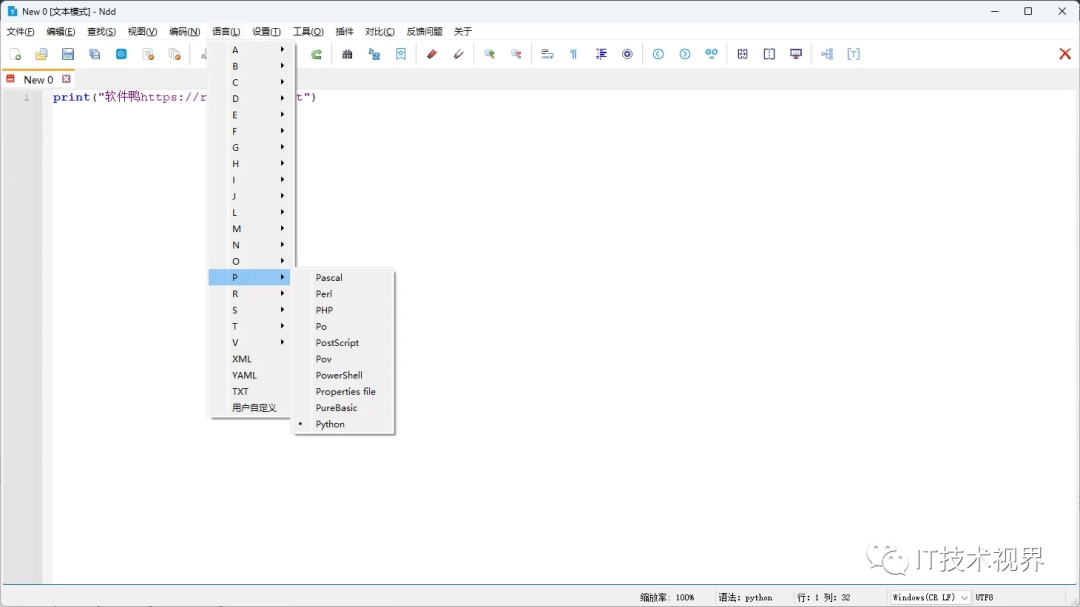Click the red X at toolbar right
Image resolution: width=1080 pixels, height=607 pixels.
point(1064,54)
